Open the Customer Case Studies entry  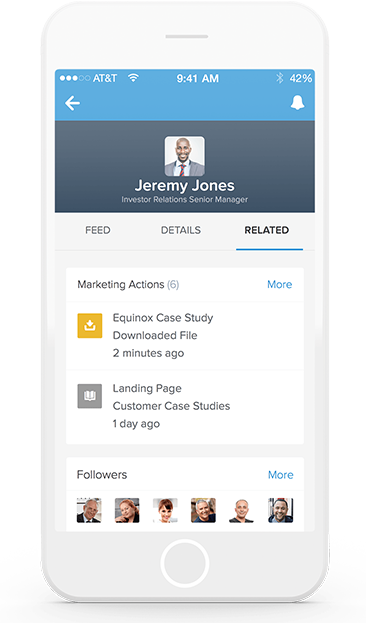point(185,406)
